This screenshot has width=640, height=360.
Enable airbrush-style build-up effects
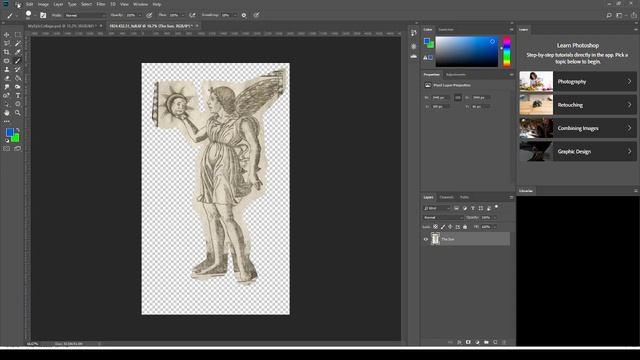point(192,15)
